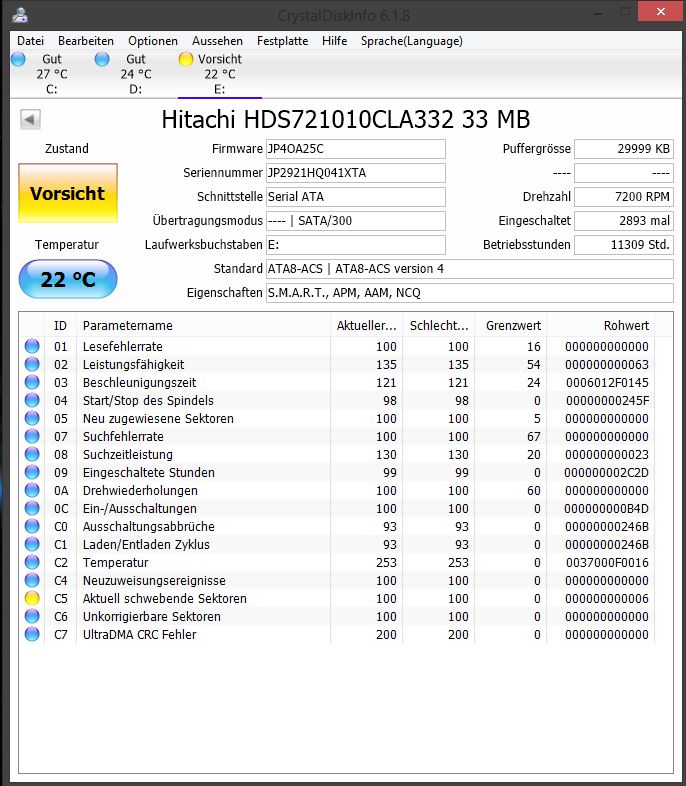This screenshot has height=786, width=686.
Task: Click the Drehzahl value 7200 RPM
Action: 623,197
